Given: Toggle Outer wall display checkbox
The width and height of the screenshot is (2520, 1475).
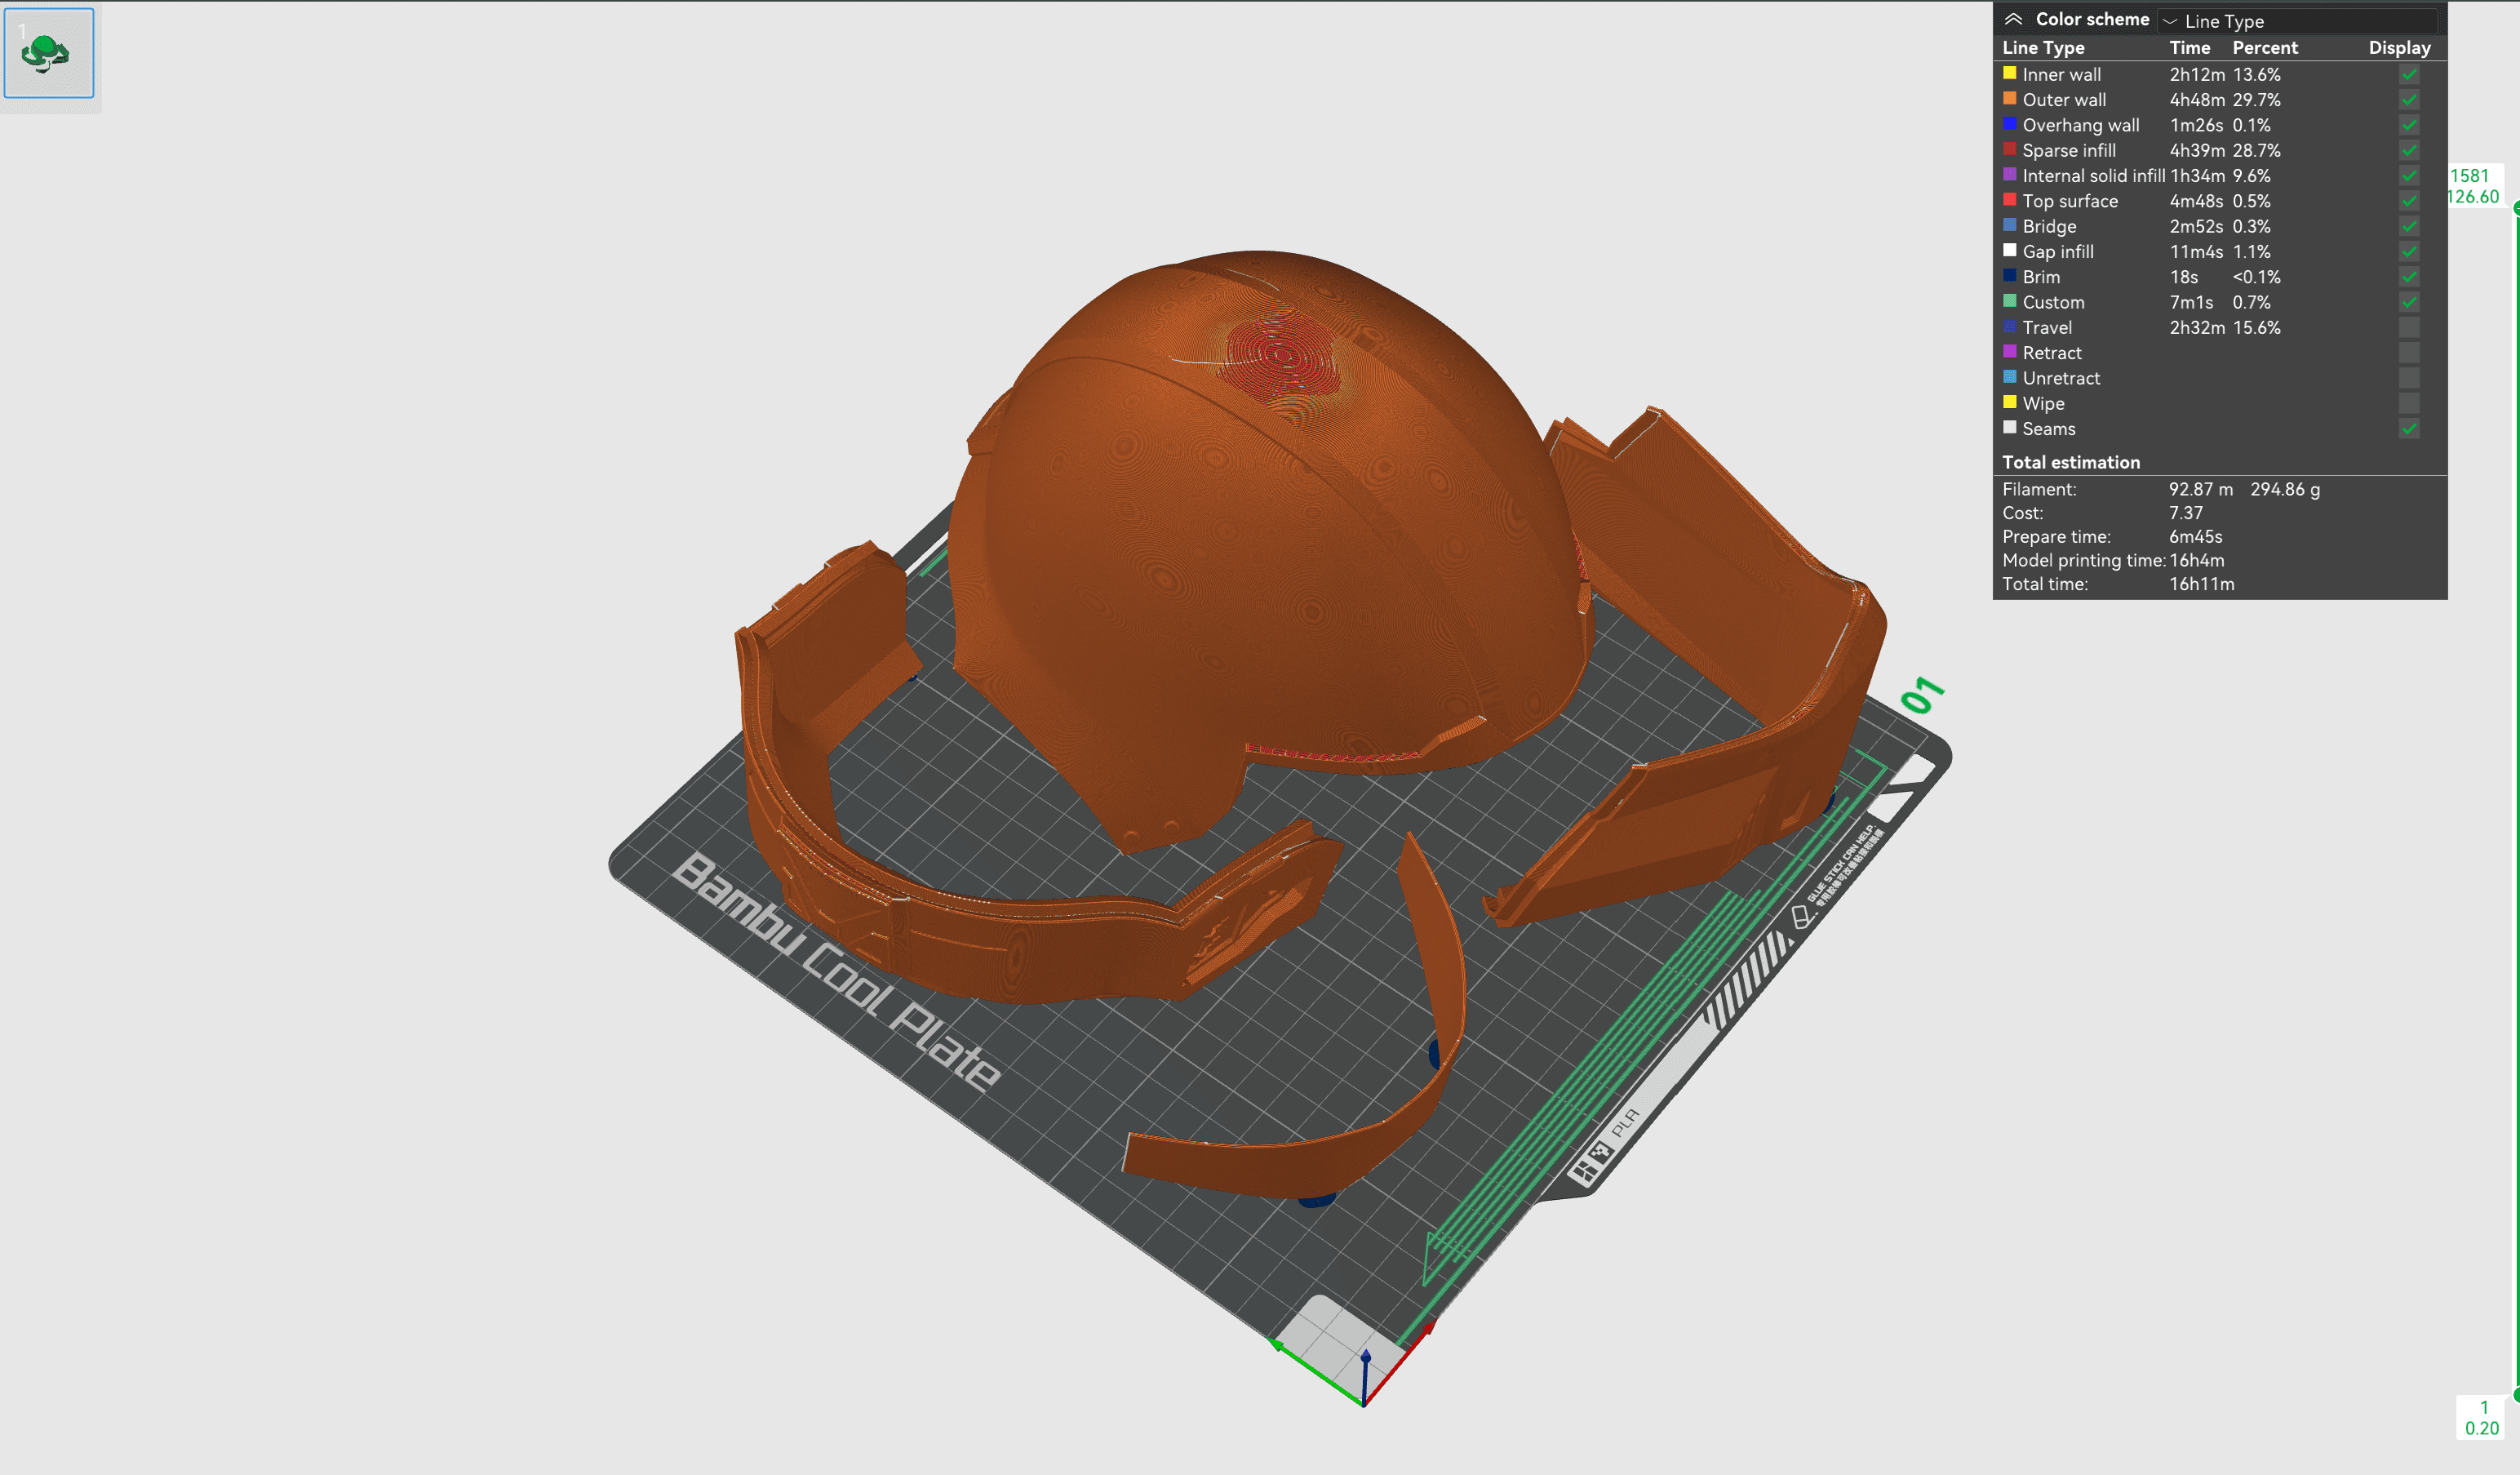Looking at the screenshot, I should pyautogui.click(x=2409, y=100).
